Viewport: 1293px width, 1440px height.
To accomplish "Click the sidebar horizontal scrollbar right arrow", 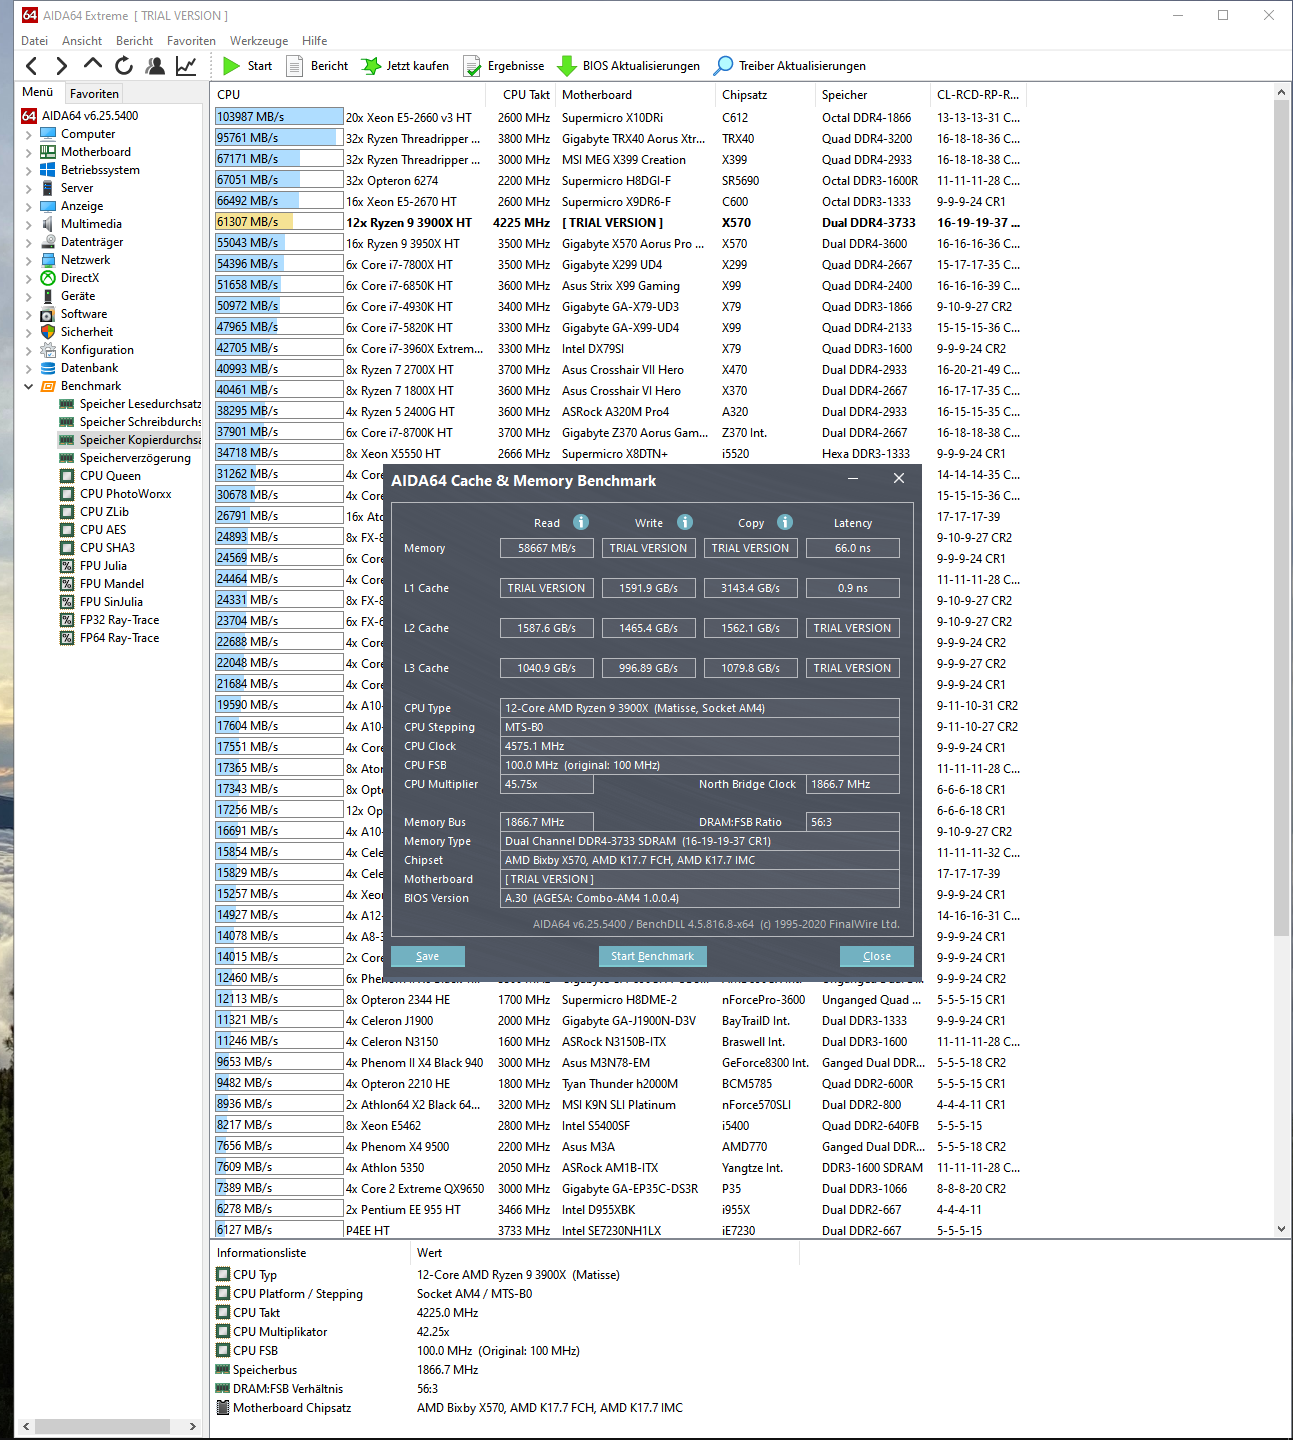I will [193, 1426].
